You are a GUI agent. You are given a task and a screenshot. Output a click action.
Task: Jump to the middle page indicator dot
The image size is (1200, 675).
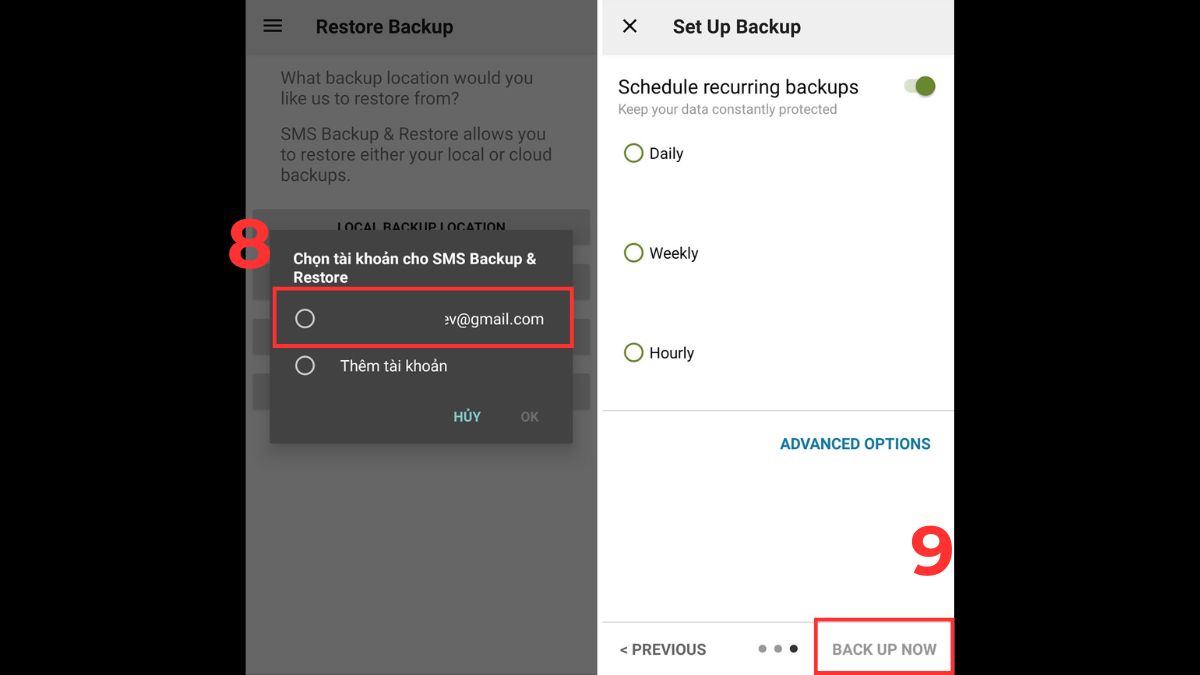(778, 649)
